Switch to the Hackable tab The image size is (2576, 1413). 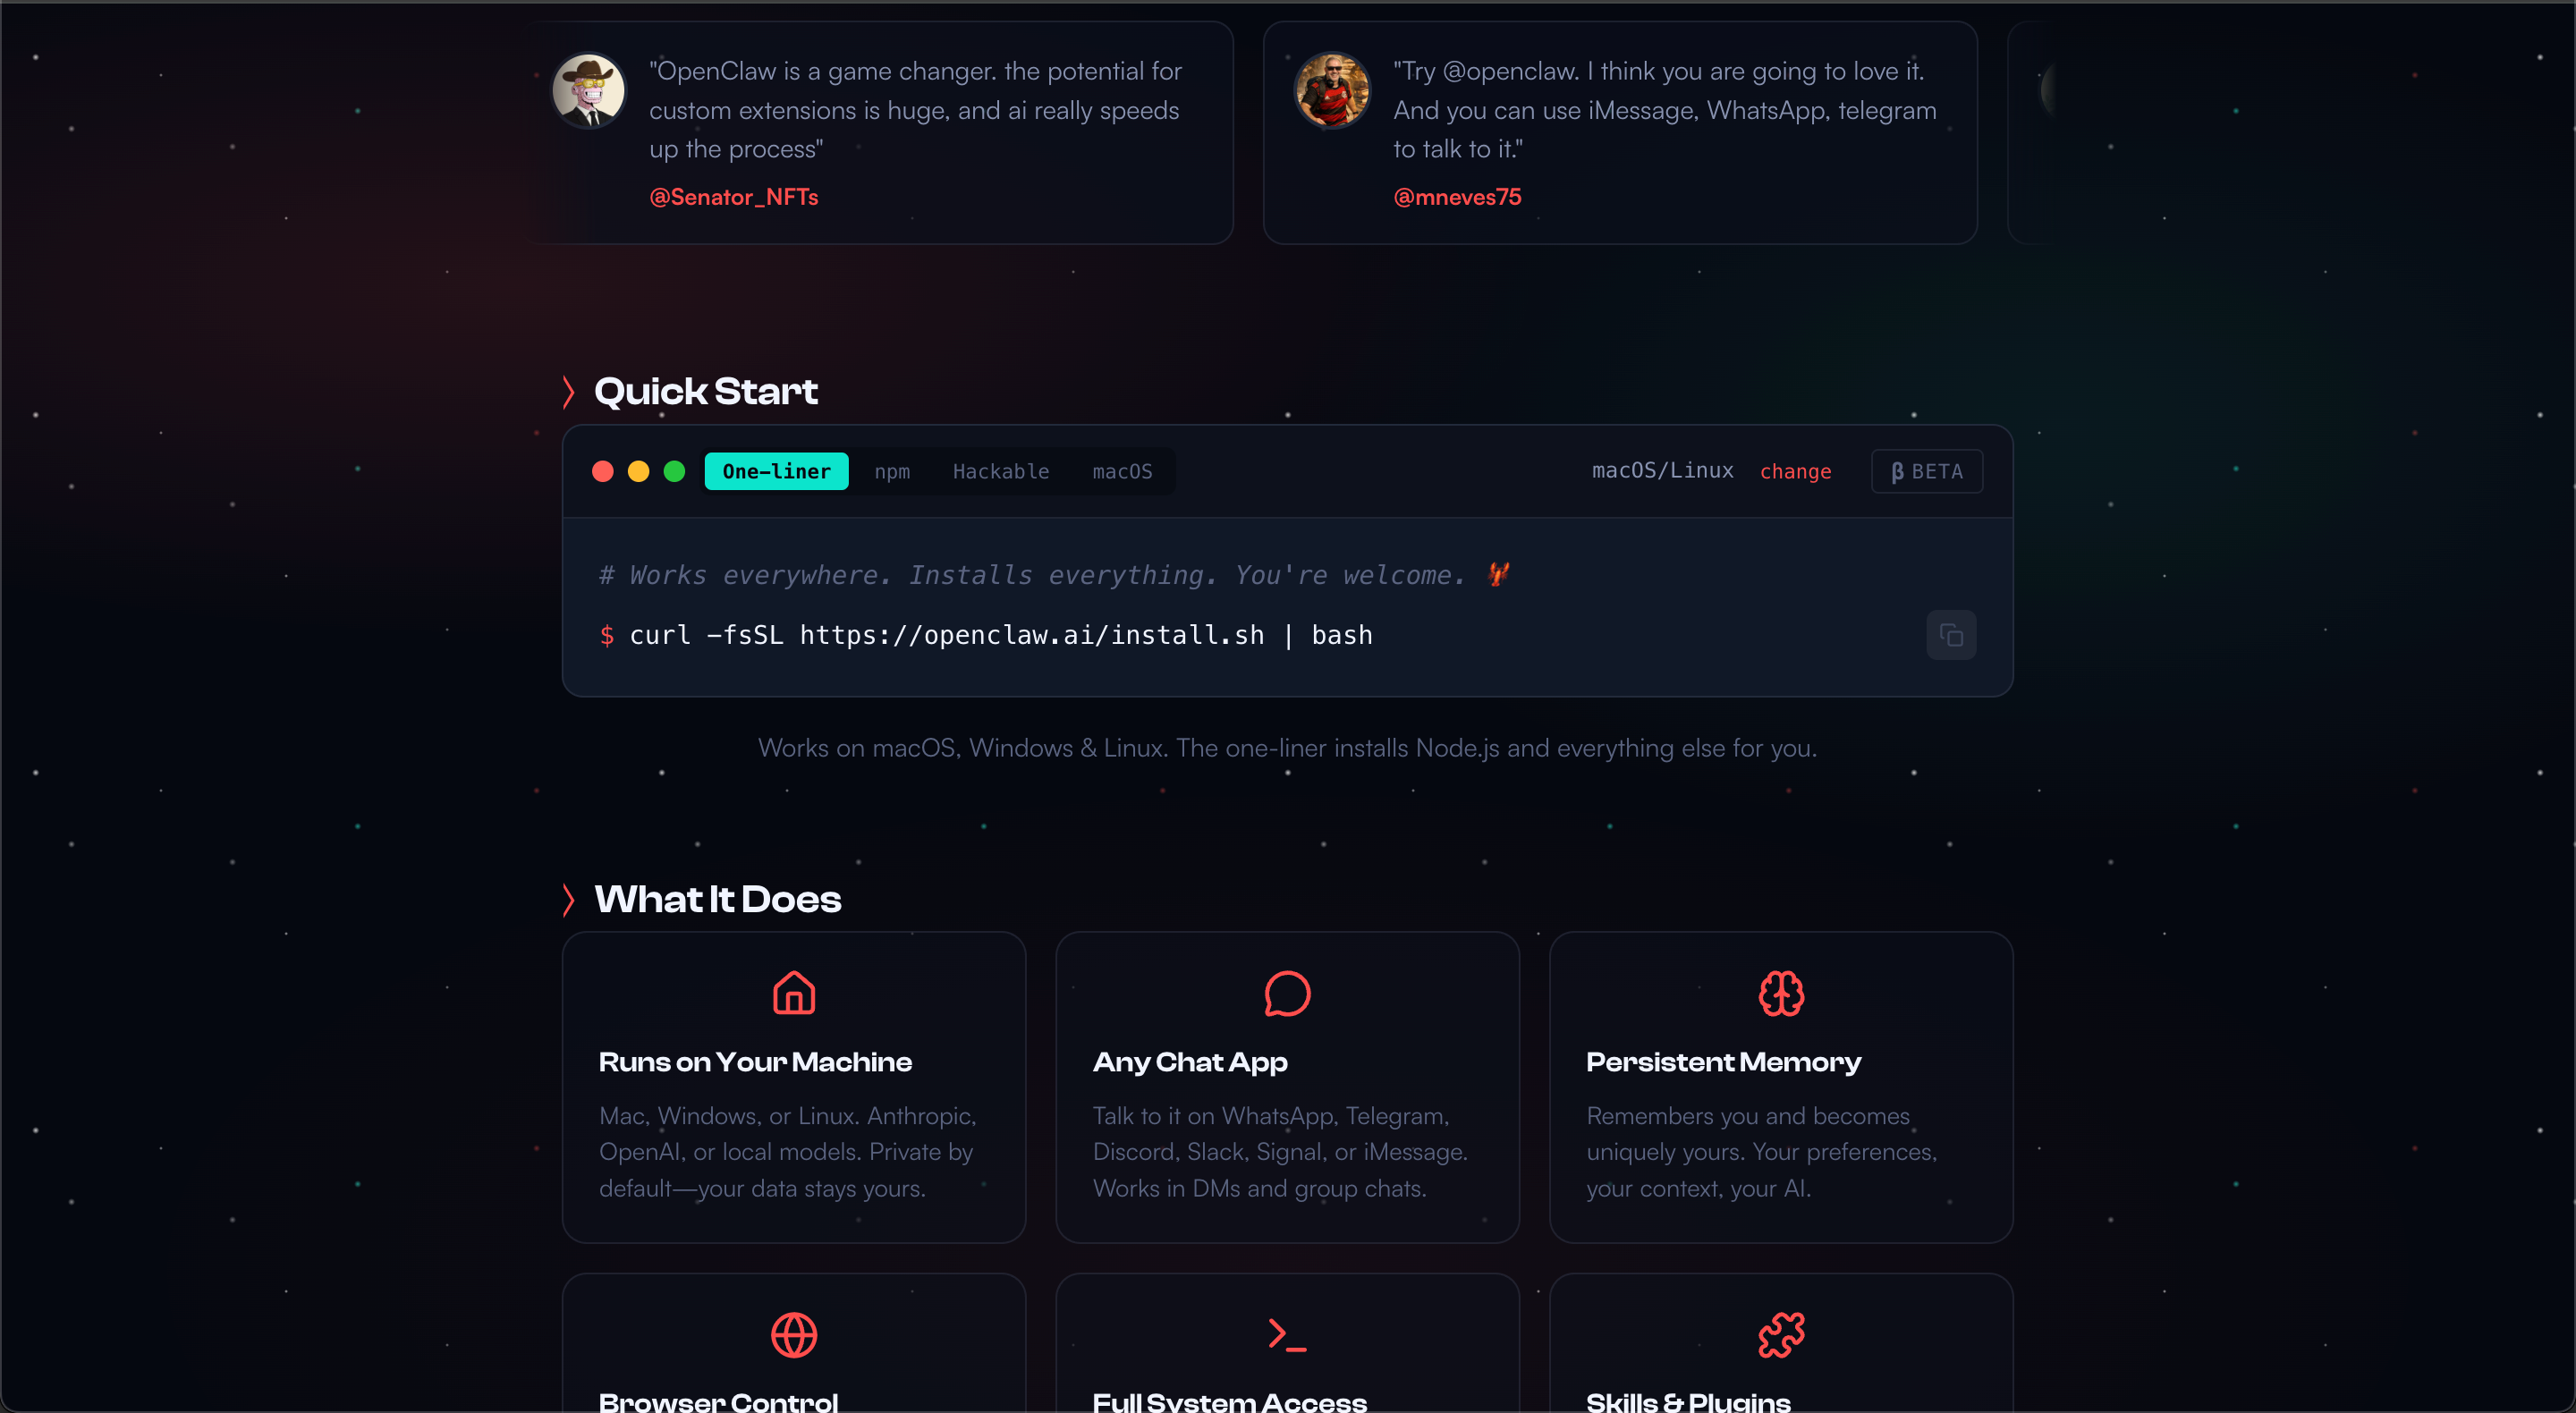(1000, 471)
